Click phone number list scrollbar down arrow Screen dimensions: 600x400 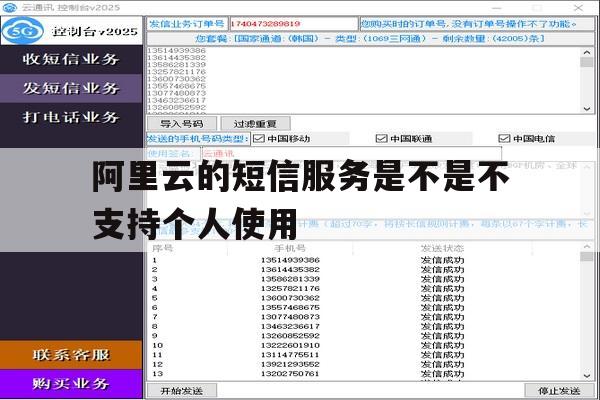(x=587, y=109)
